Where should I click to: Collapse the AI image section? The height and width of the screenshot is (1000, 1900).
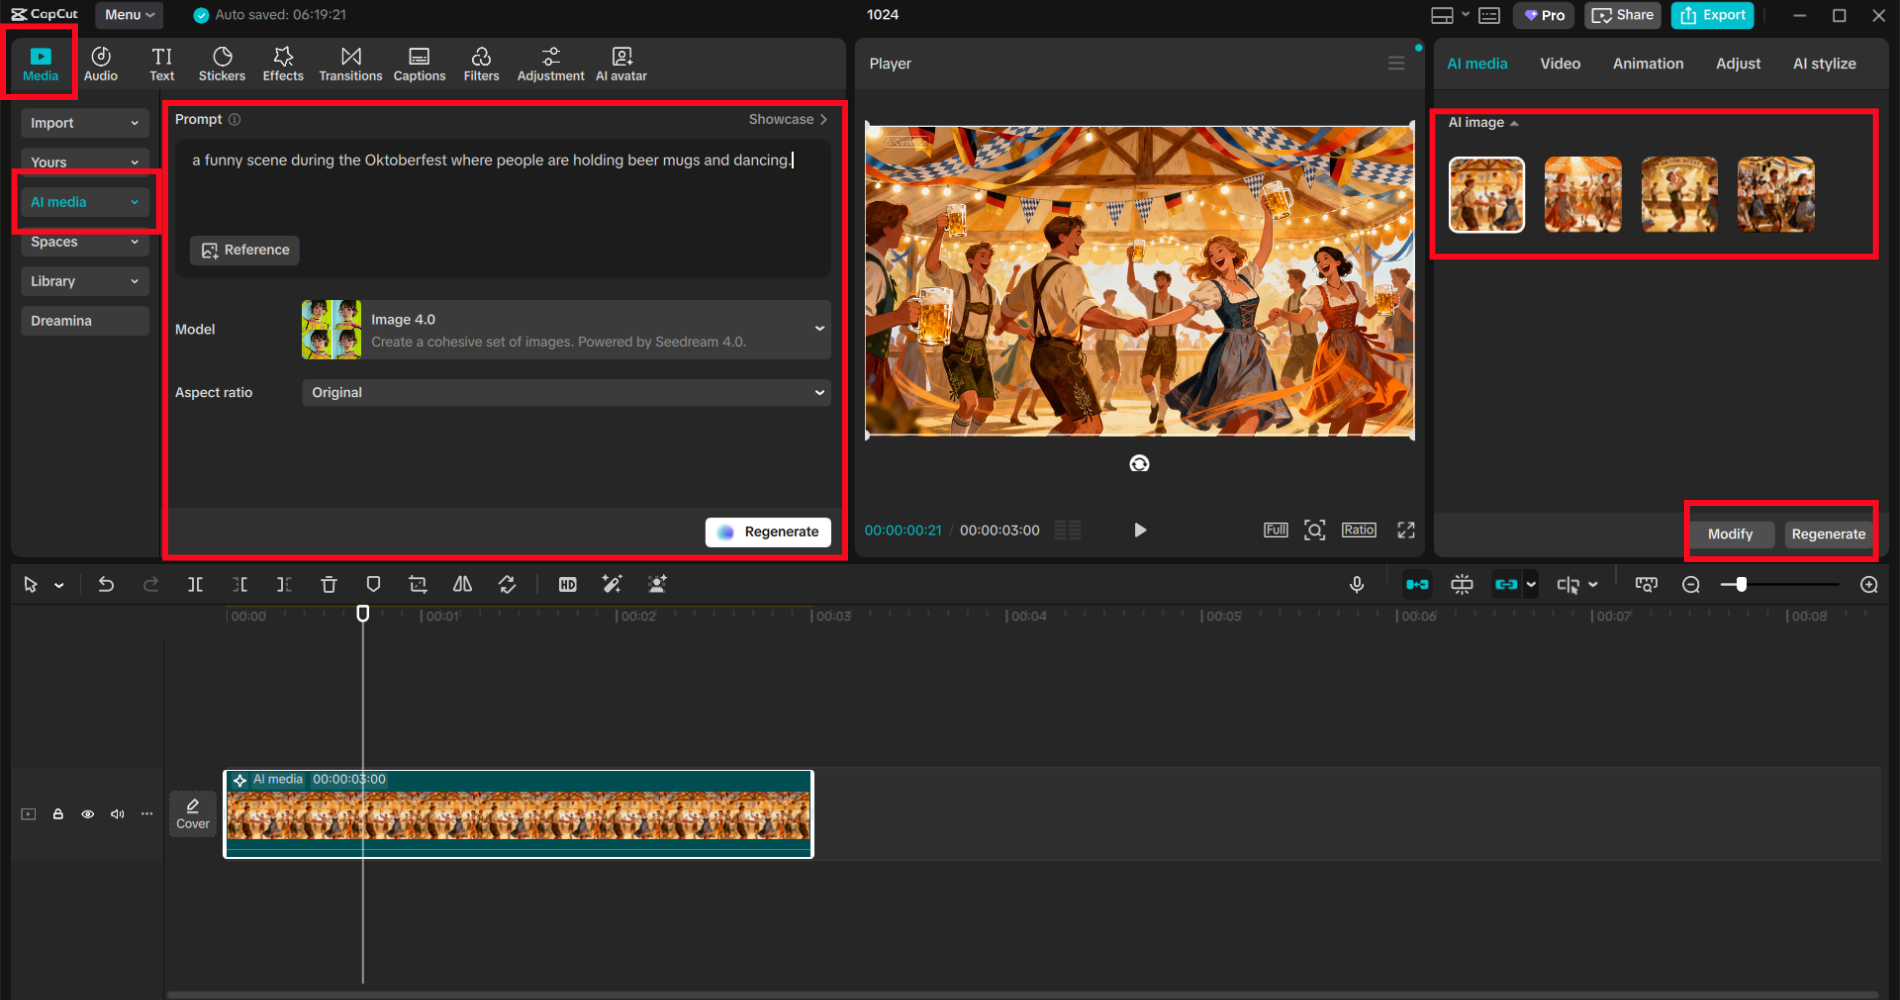click(1515, 122)
